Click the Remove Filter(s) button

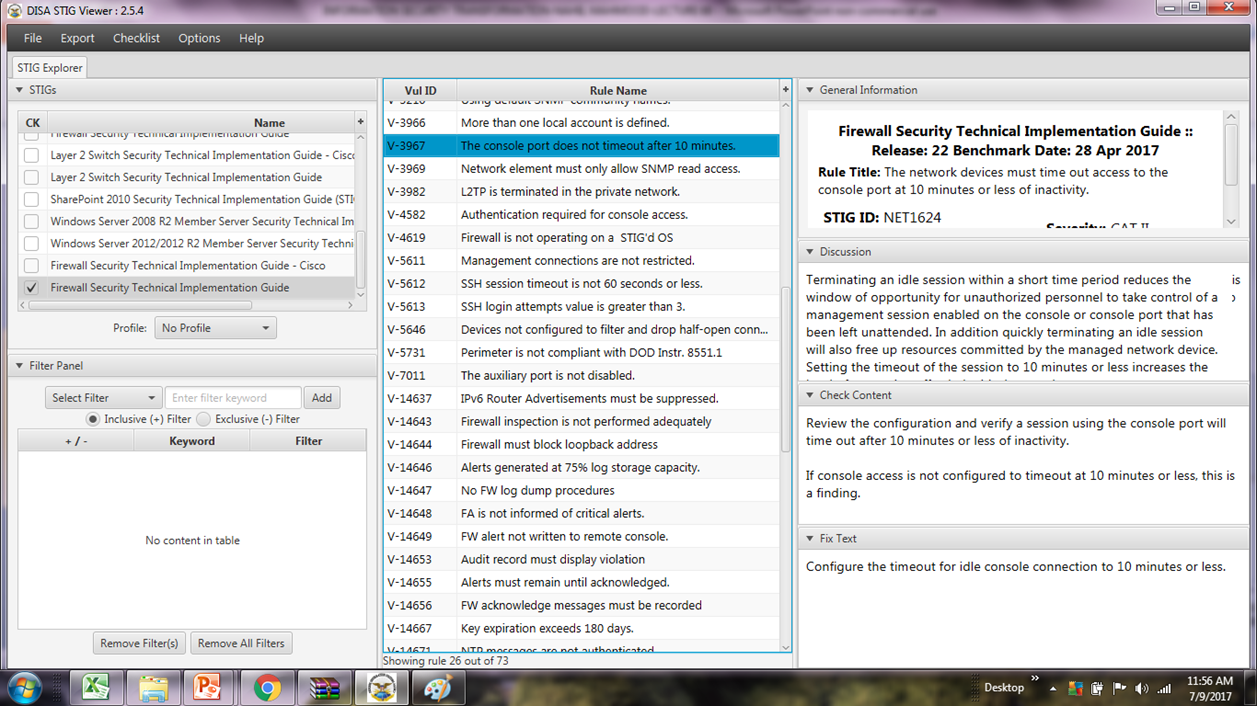tap(139, 643)
